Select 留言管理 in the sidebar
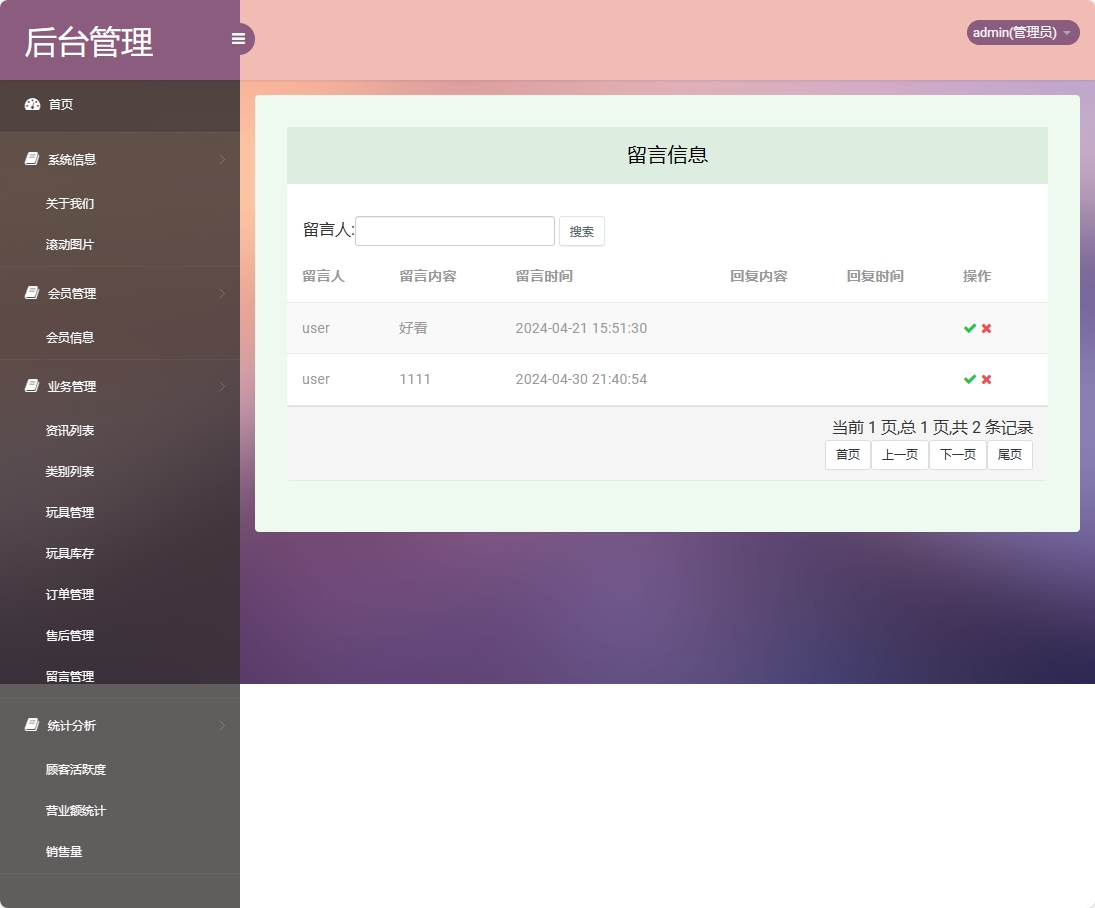Image resolution: width=1095 pixels, height=908 pixels. (69, 676)
